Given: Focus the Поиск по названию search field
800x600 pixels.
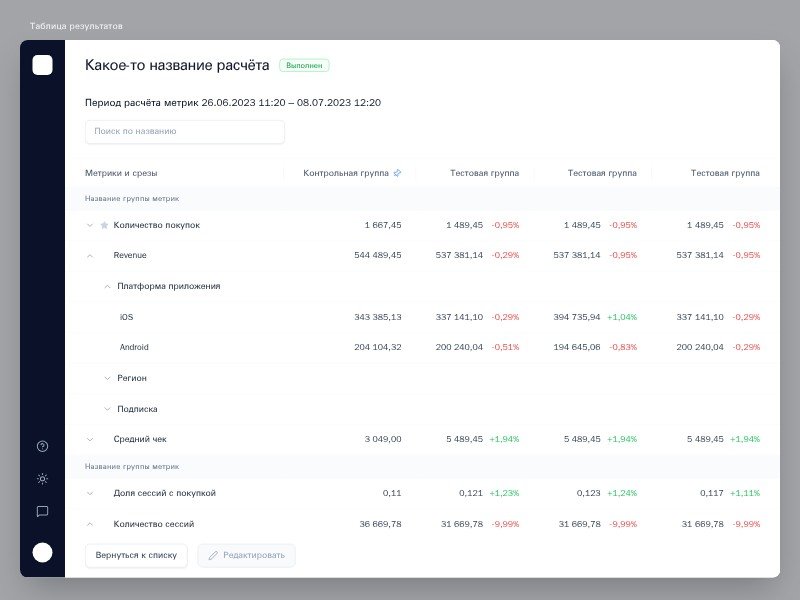Looking at the screenshot, I should (x=185, y=131).
